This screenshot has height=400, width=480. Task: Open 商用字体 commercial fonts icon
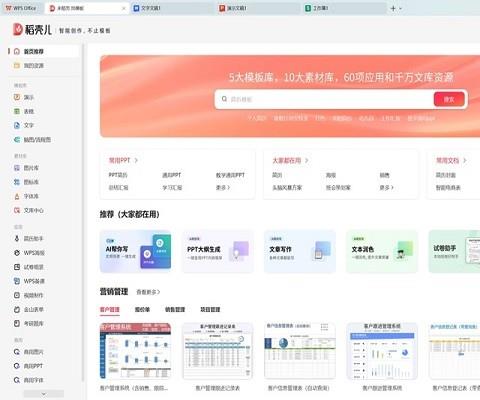click(x=17, y=380)
